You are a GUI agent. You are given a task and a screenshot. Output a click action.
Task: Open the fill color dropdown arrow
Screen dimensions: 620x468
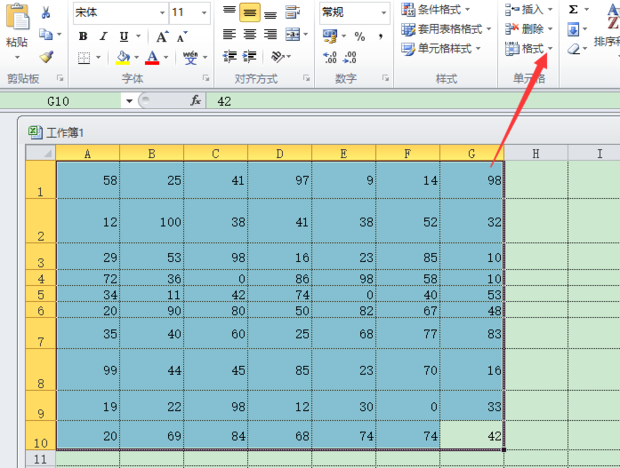point(136,58)
